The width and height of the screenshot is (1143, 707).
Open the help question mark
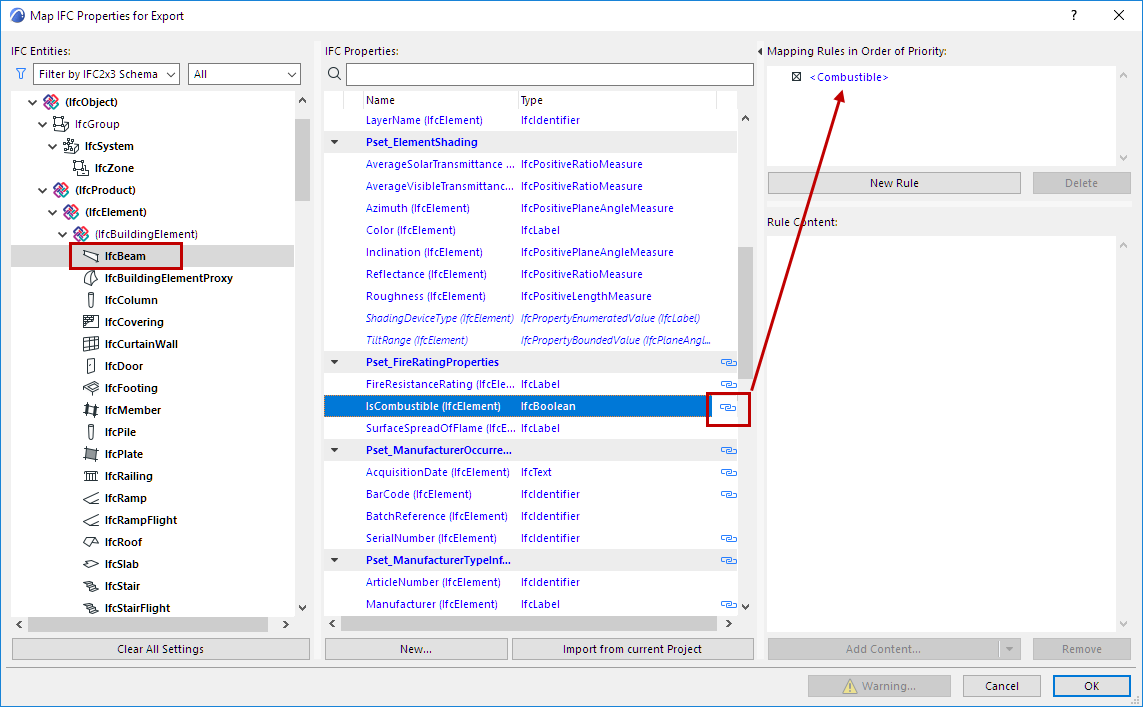[x=1074, y=15]
